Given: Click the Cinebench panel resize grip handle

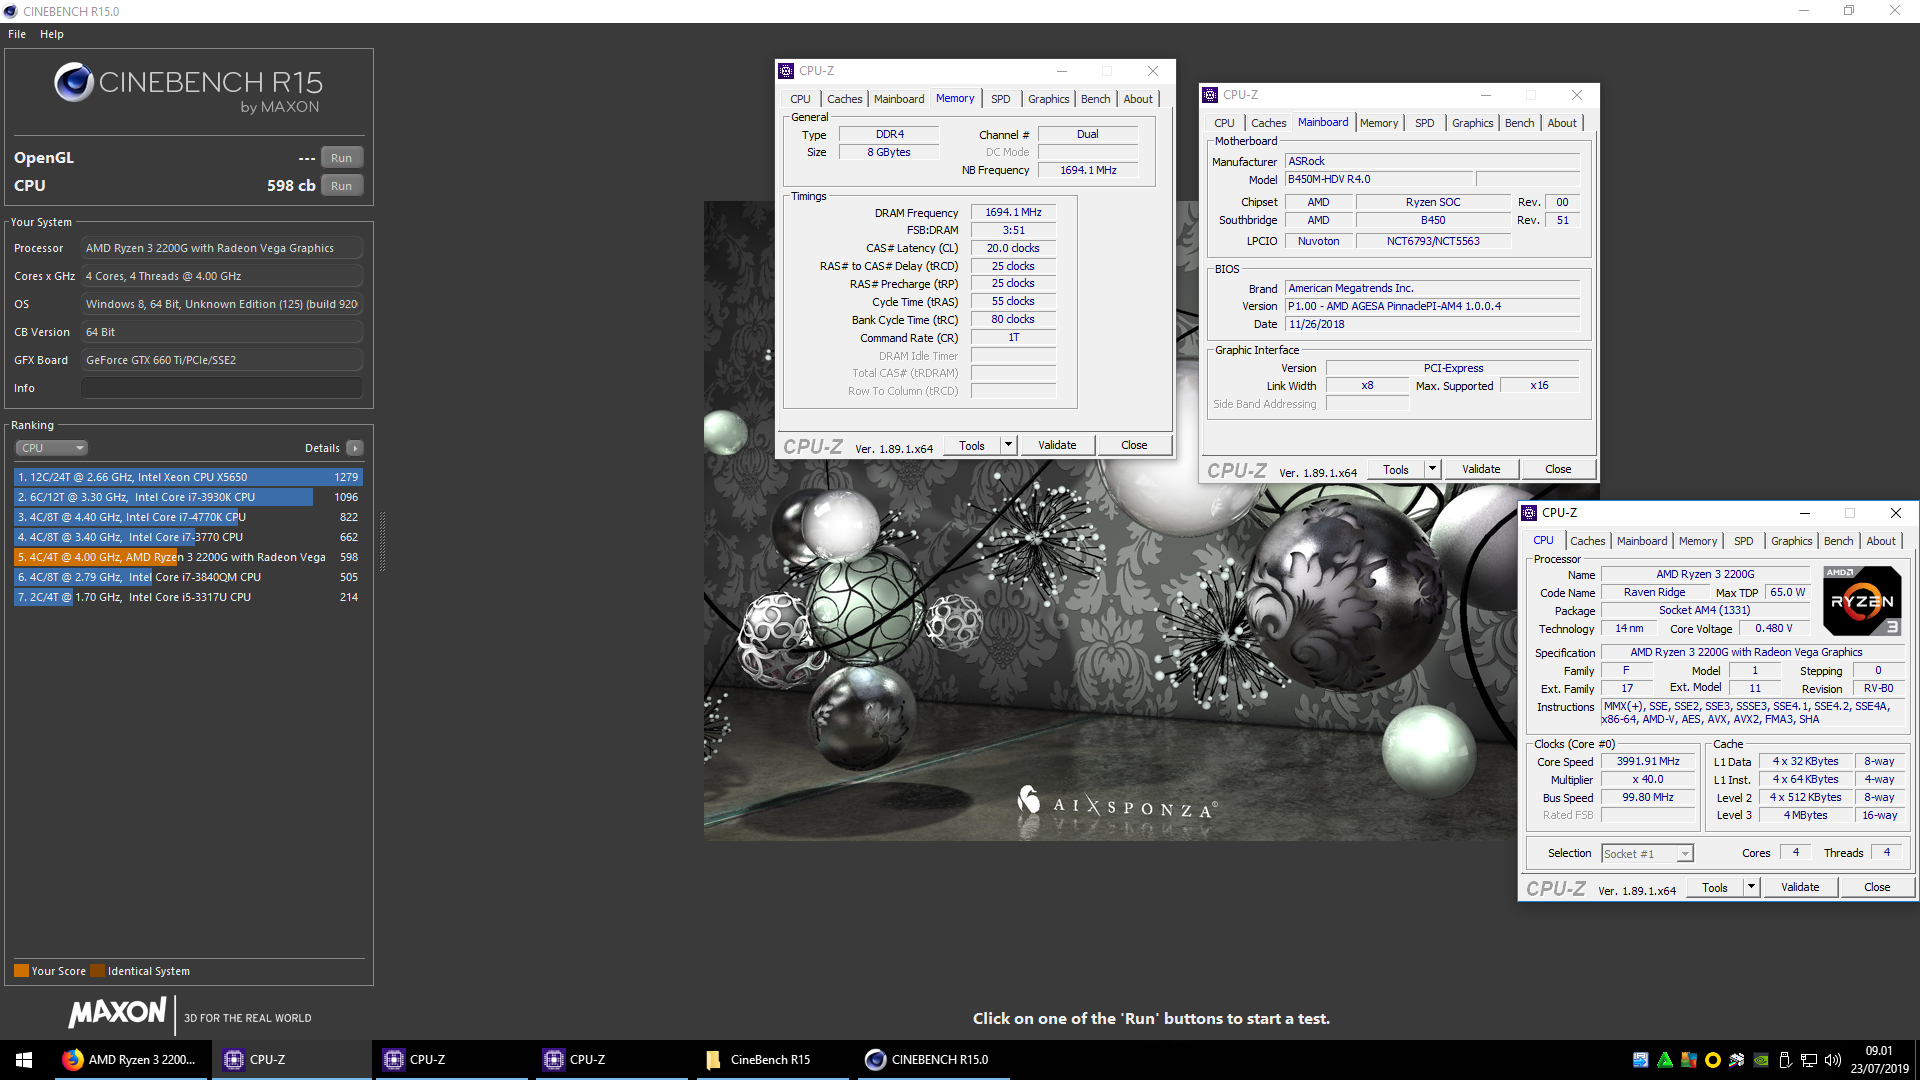Looking at the screenshot, I should coord(382,540).
